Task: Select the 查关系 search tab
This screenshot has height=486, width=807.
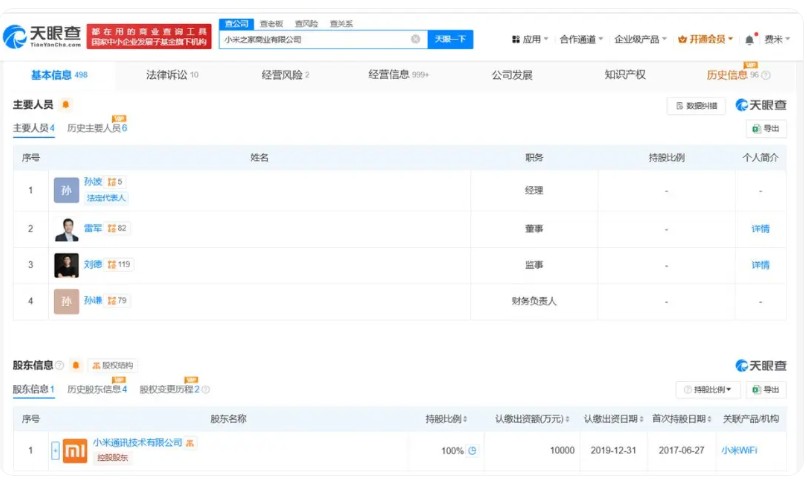Action: (x=341, y=24)
